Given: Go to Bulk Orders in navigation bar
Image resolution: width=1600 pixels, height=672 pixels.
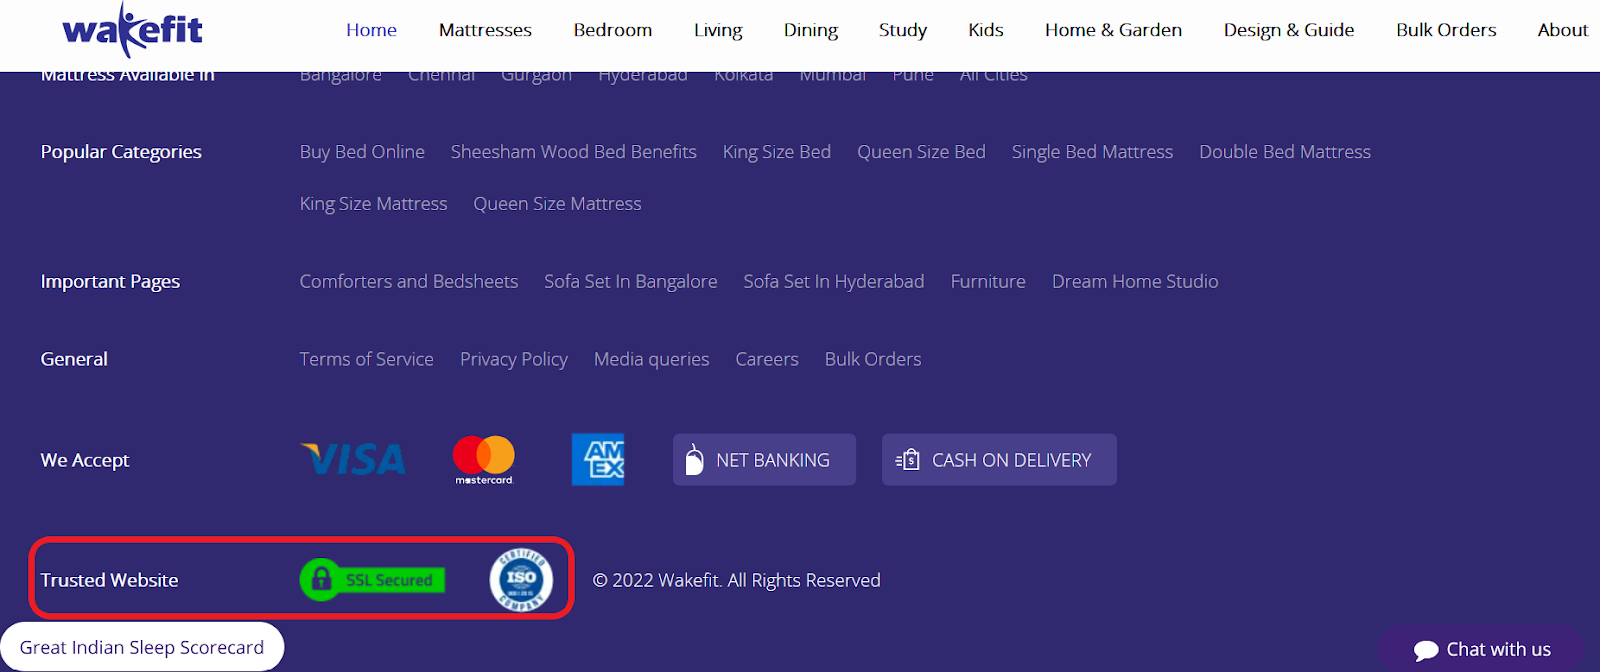Looking at the screenshot, I should click(1446, 30).
